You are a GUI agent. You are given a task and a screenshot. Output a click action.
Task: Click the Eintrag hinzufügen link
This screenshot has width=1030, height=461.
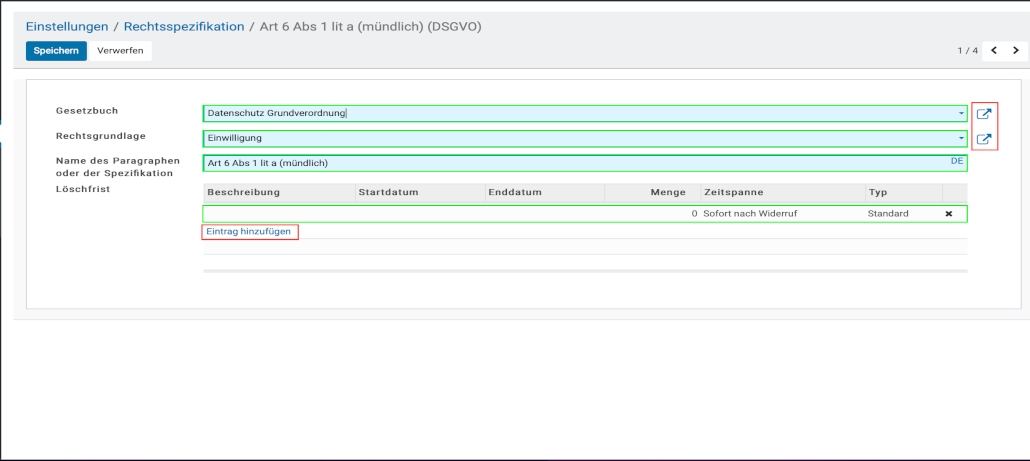[249, 232]
